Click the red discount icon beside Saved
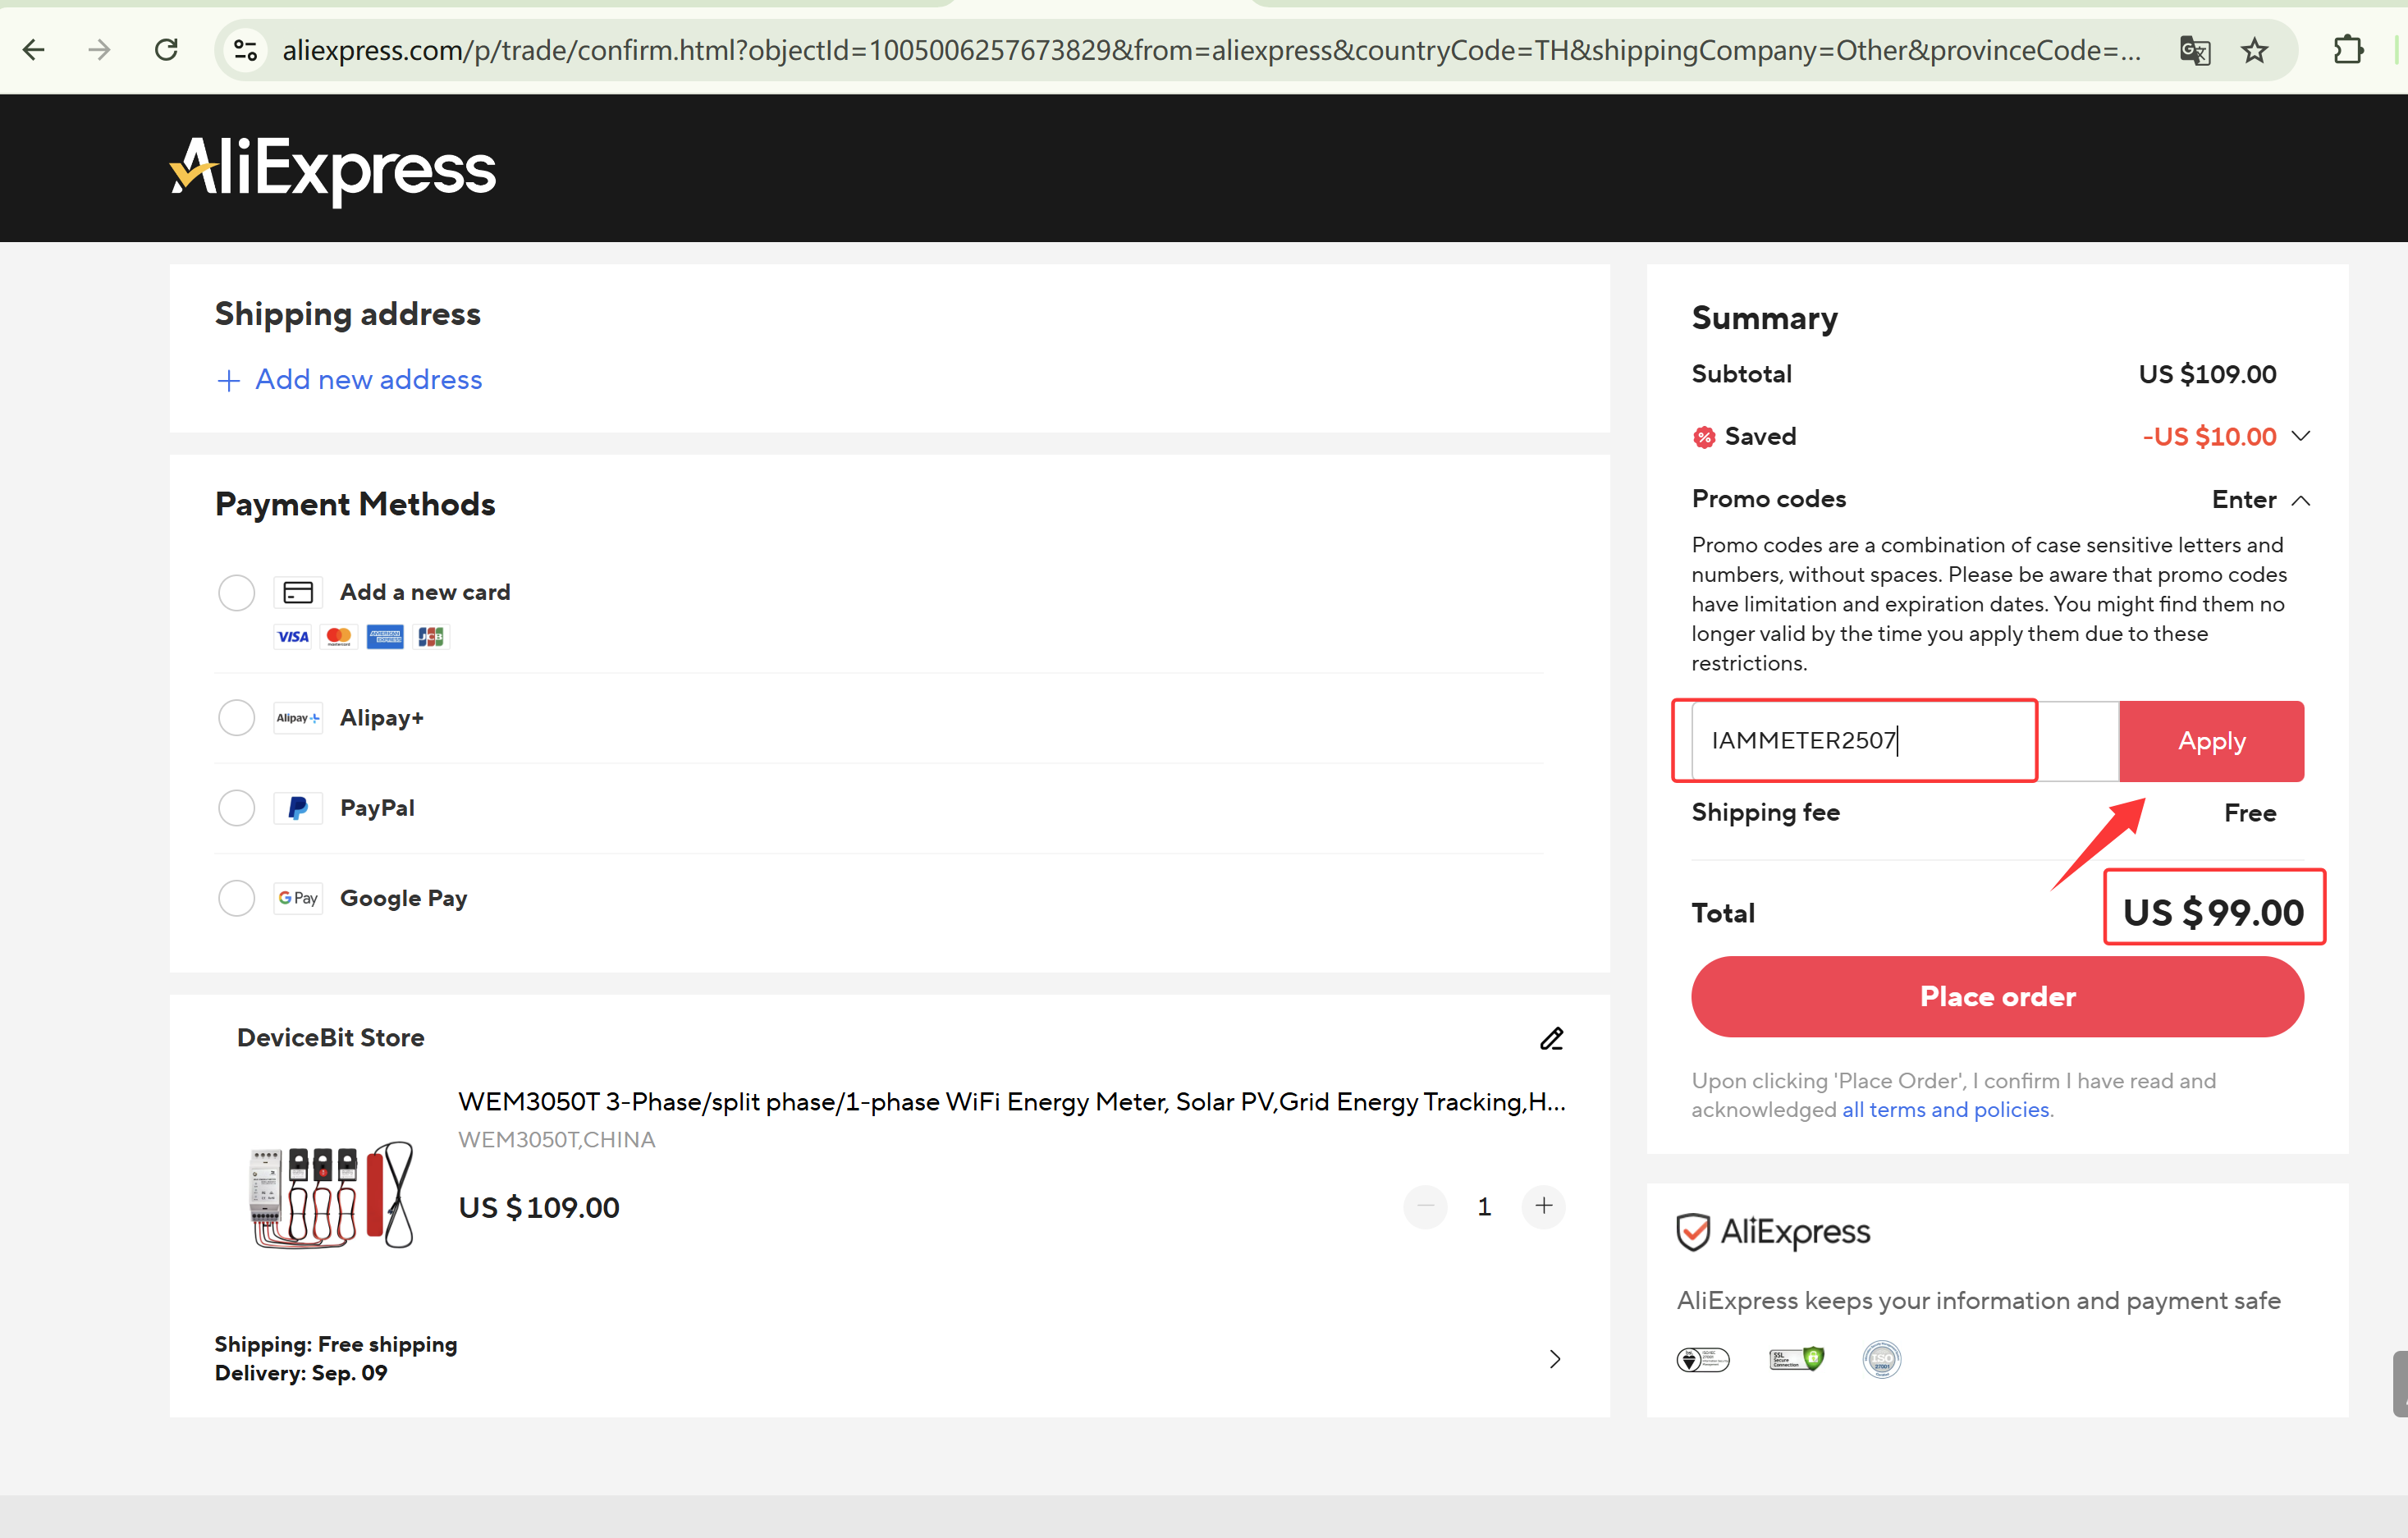This screenshot has width=2408, height=1538. 1704,437
